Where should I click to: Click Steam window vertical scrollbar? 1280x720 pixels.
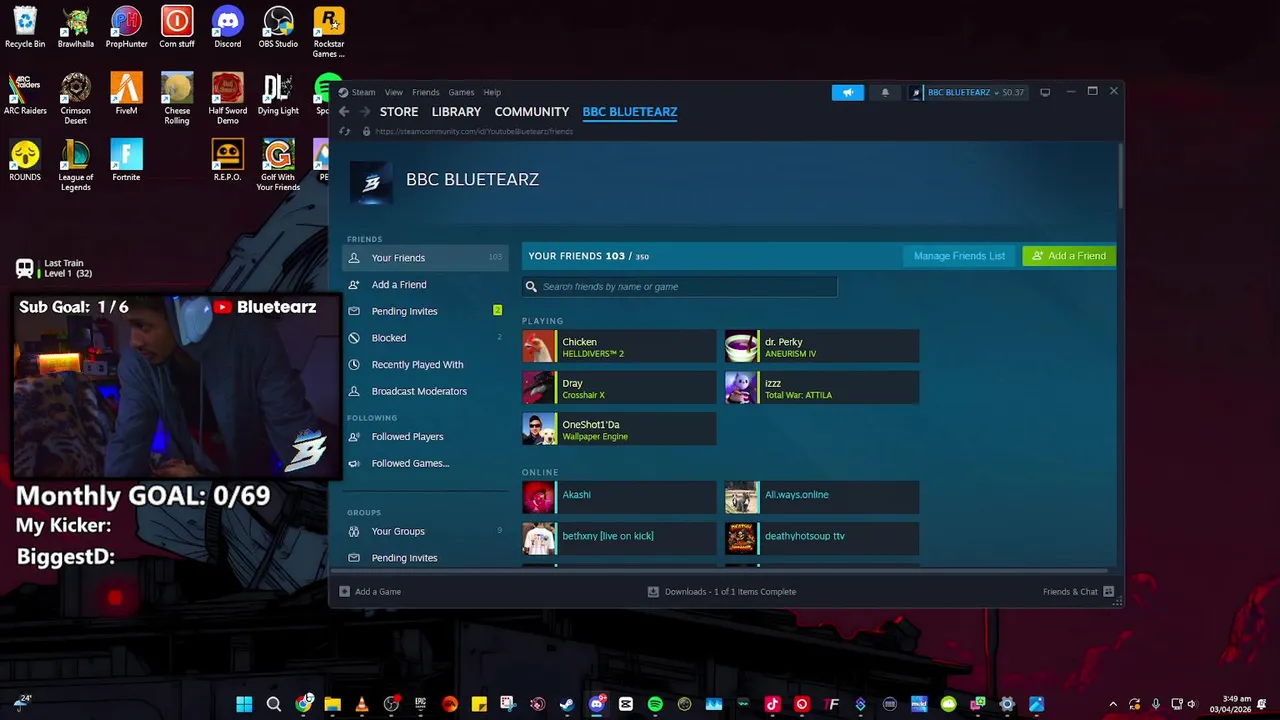[1120, 175]
